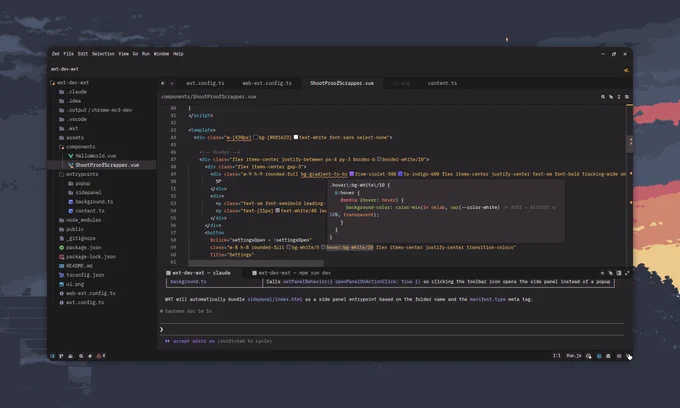Open the Selection menu
680x408 pixels.
pos(103,54)
